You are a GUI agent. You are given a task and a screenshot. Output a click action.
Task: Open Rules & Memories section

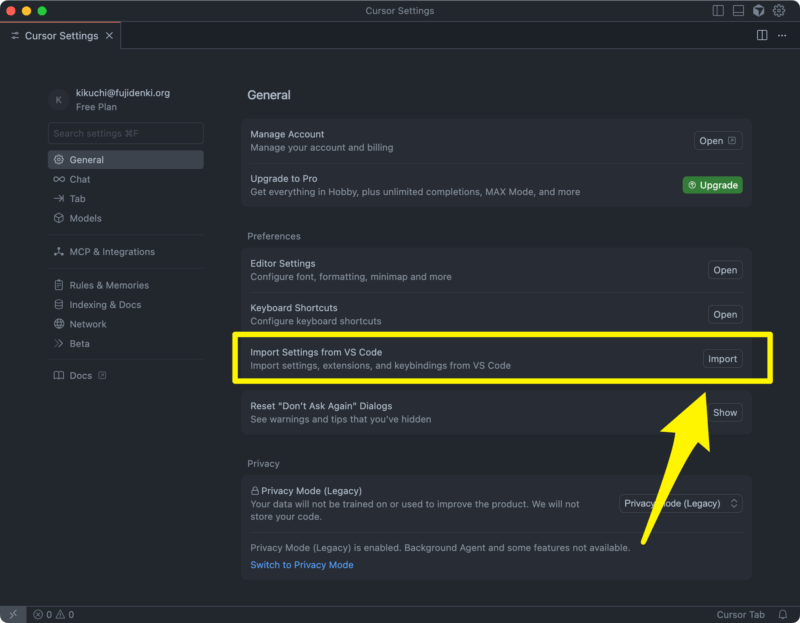(x=126, y=285)
